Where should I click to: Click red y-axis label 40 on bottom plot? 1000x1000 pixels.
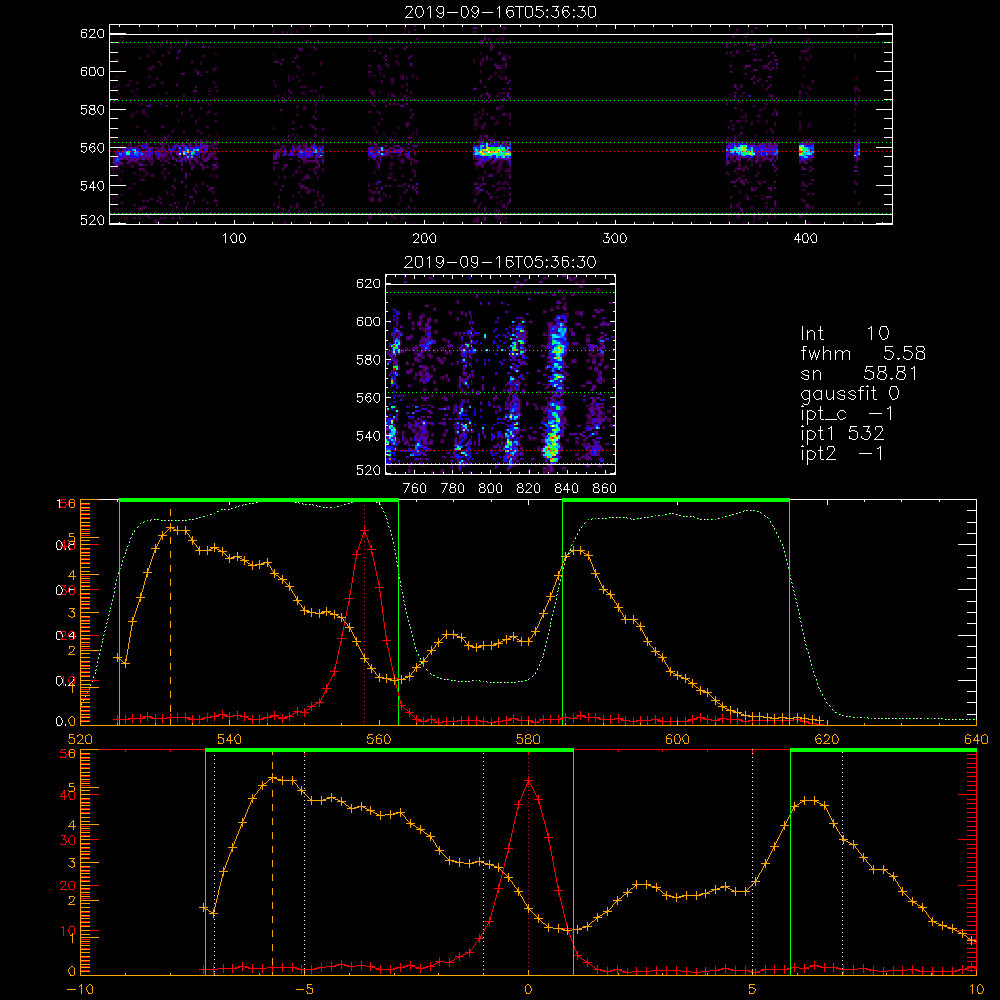(x=68, y=795)
